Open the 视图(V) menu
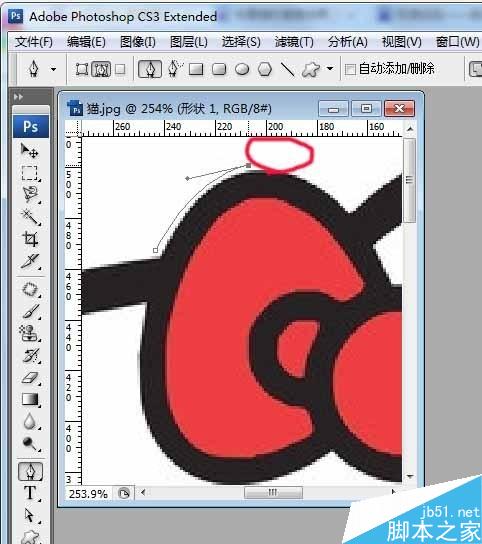 click(x=401, y=42)
